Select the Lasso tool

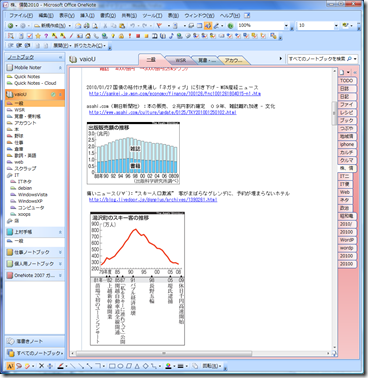pos(19,366)
